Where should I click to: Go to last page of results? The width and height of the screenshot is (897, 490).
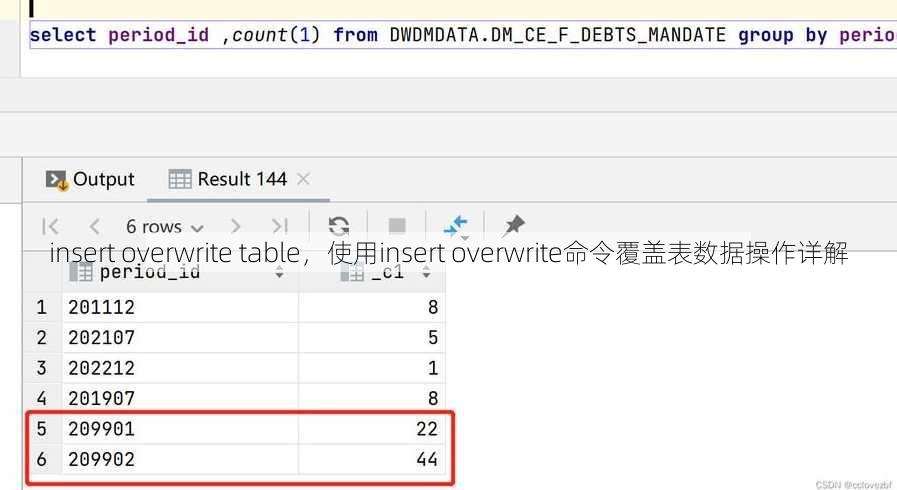(280, 226)
